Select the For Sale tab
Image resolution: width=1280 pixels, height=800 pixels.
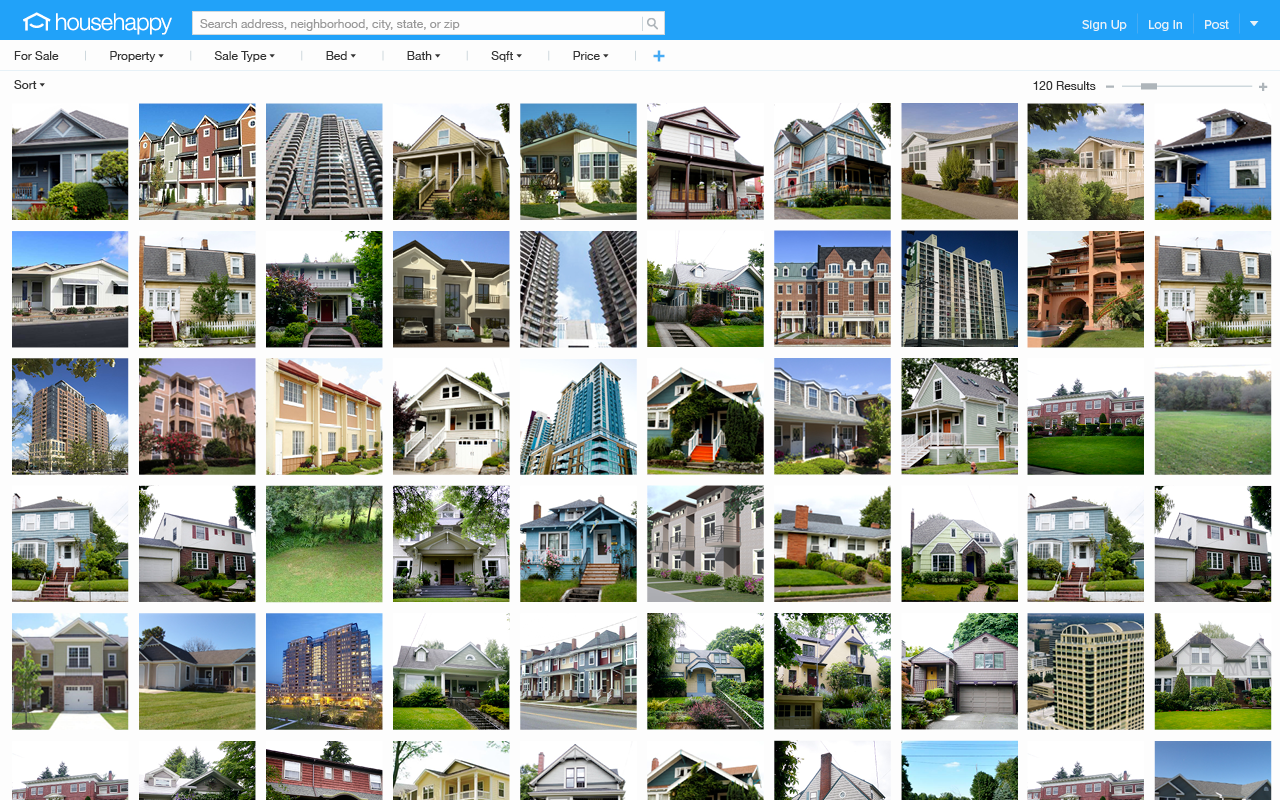(36, 56)
